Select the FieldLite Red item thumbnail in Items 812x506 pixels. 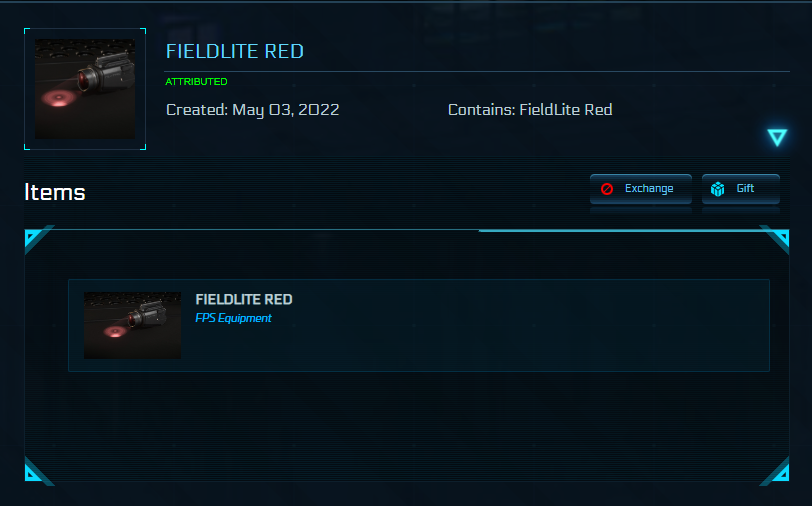133,325
